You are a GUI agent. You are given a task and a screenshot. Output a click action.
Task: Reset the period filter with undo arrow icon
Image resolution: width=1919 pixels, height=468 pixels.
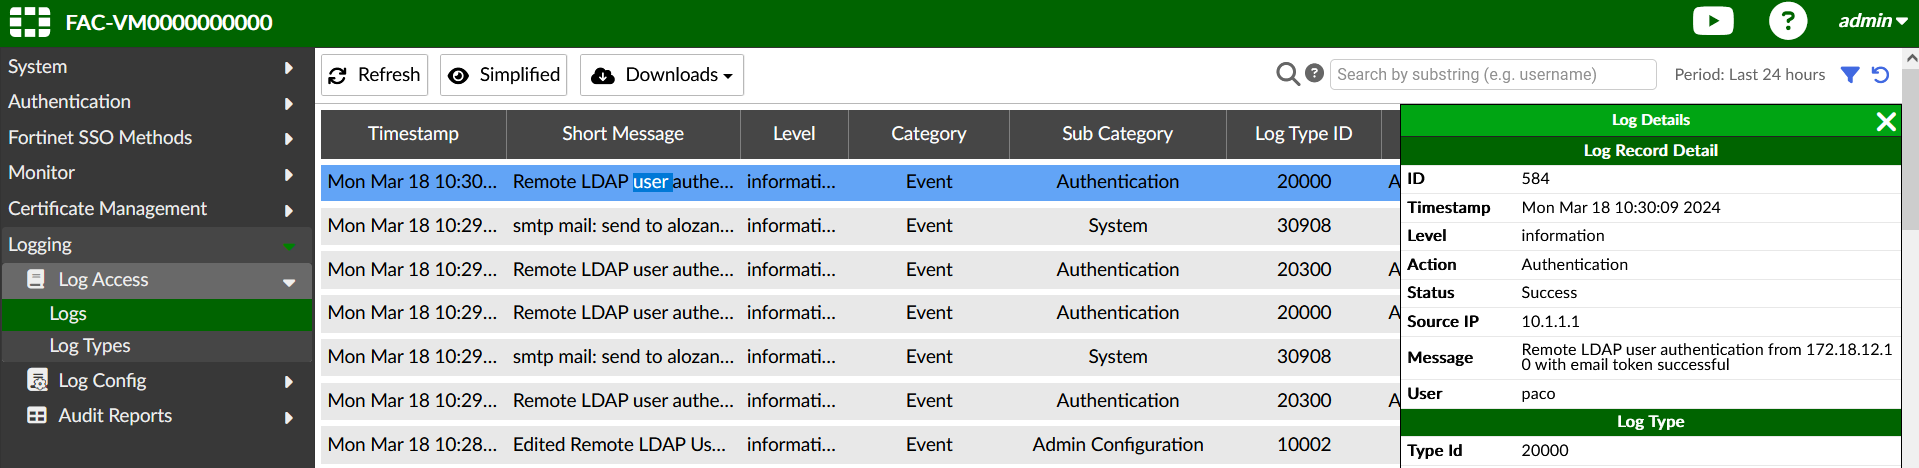coord(1880,75)
